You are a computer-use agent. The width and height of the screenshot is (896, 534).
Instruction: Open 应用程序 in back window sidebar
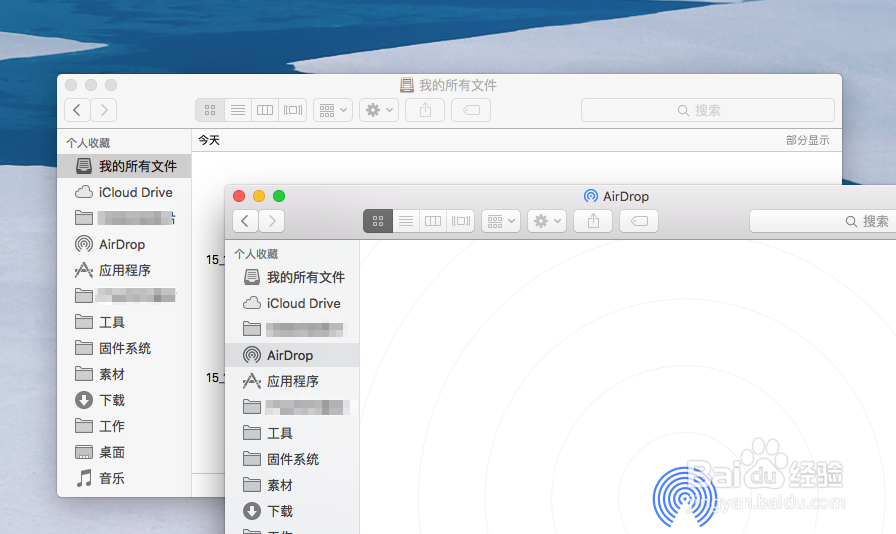coord(125,270)
